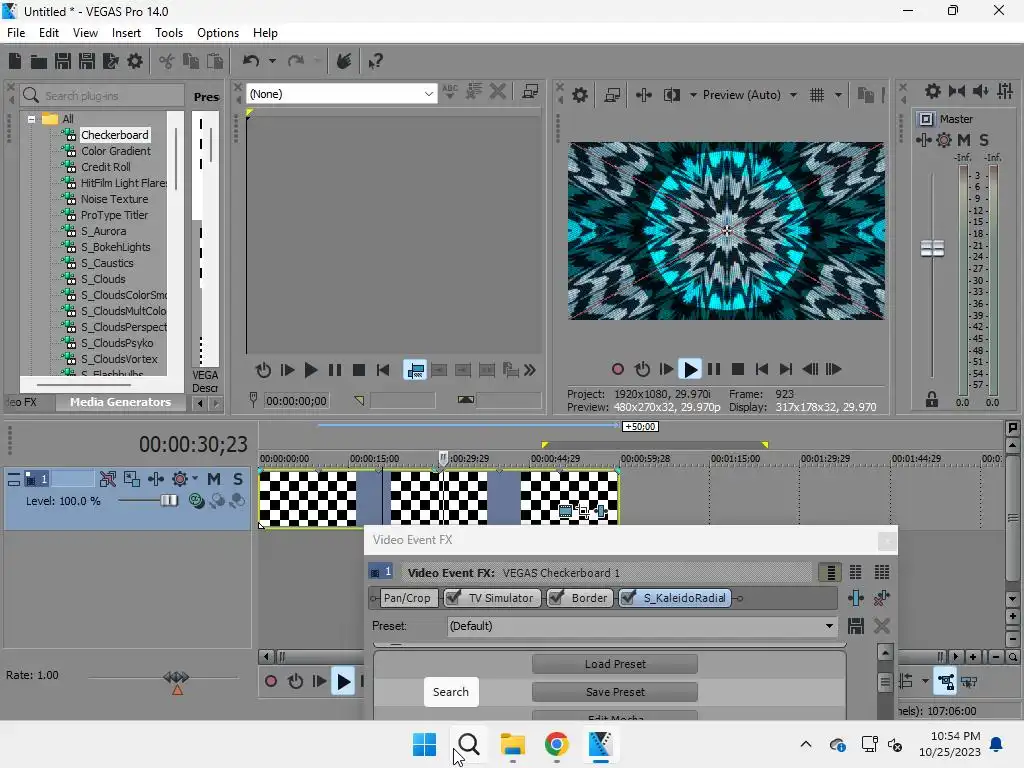The image size is (1024, 768).
Task: Click the playback Rate slider handle
Action: pyautogui.click(x=176, y=677)
